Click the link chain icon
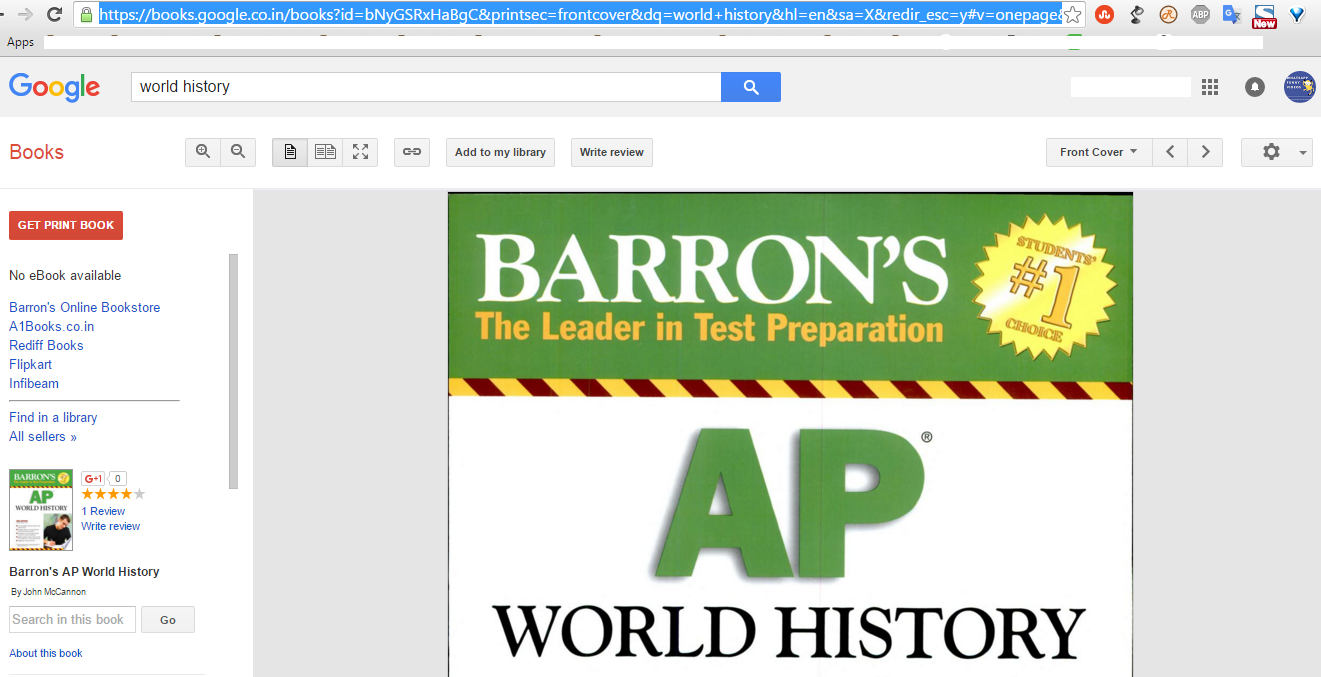The height and width of the screenshot is (677, 1321). pyautogui.click(x=412, y=152)
